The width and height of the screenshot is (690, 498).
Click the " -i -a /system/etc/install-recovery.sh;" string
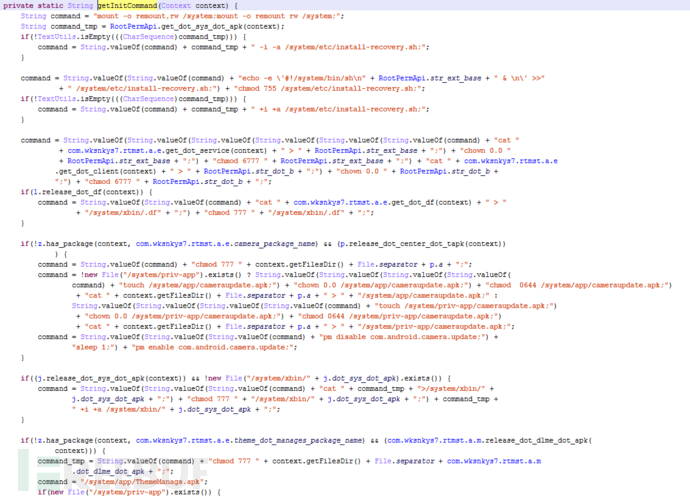340,47
